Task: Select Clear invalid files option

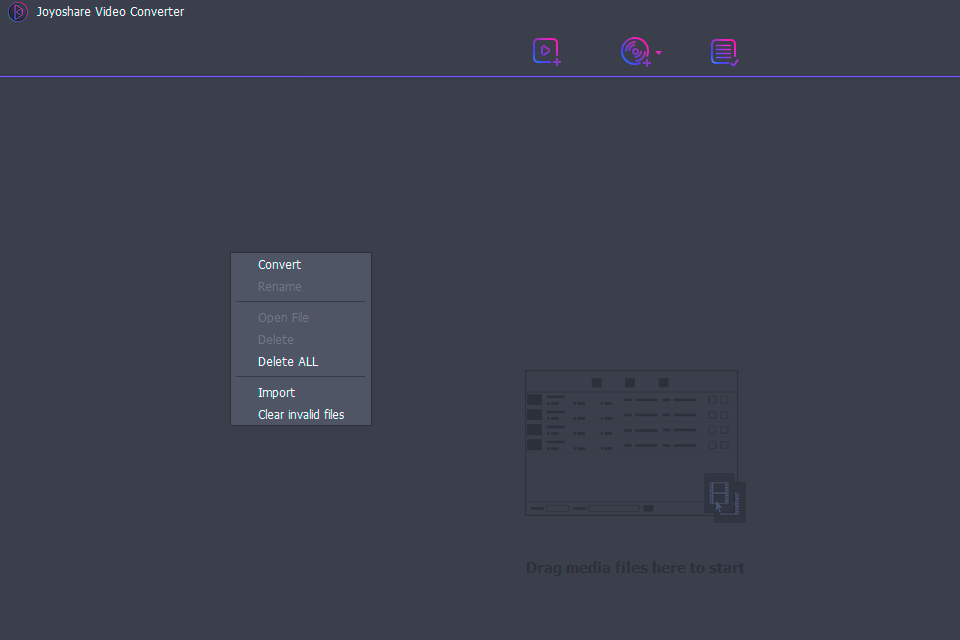Action: [300, 415]
